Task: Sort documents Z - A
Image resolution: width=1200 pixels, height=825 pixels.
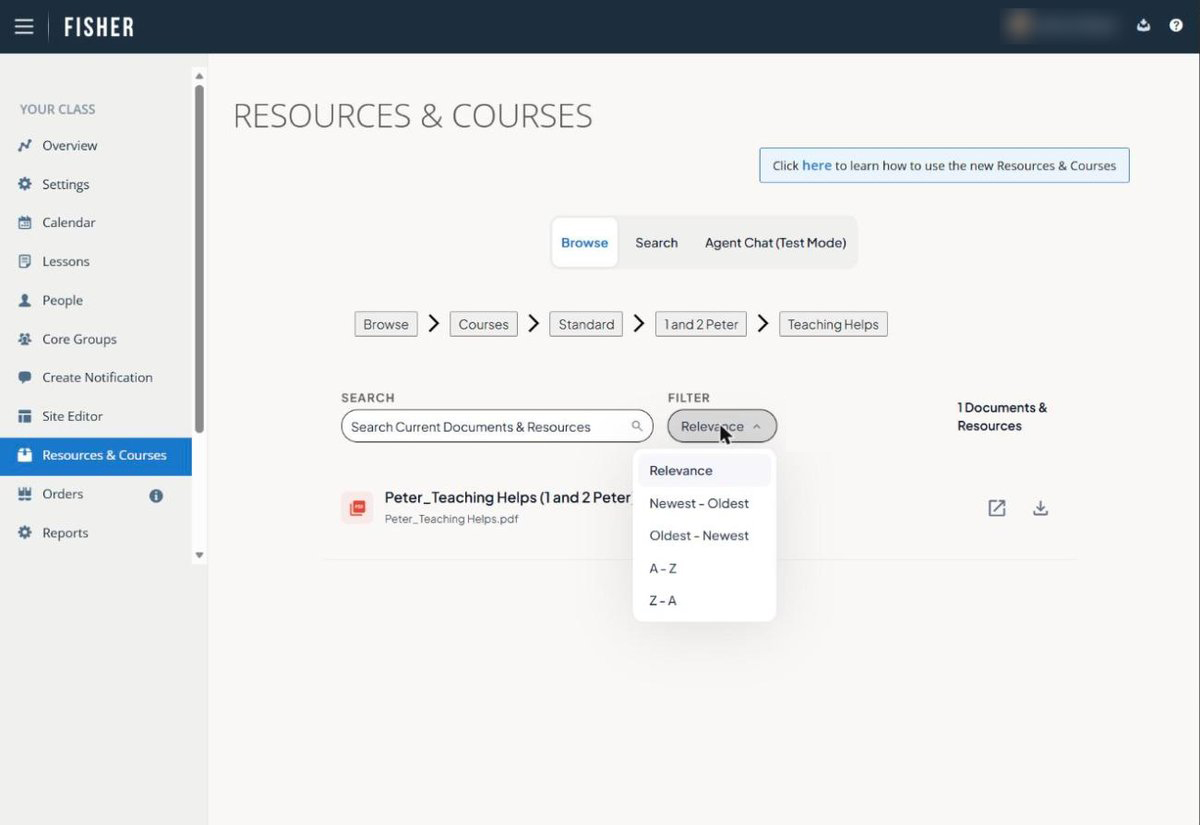Action: click(704, 601)
